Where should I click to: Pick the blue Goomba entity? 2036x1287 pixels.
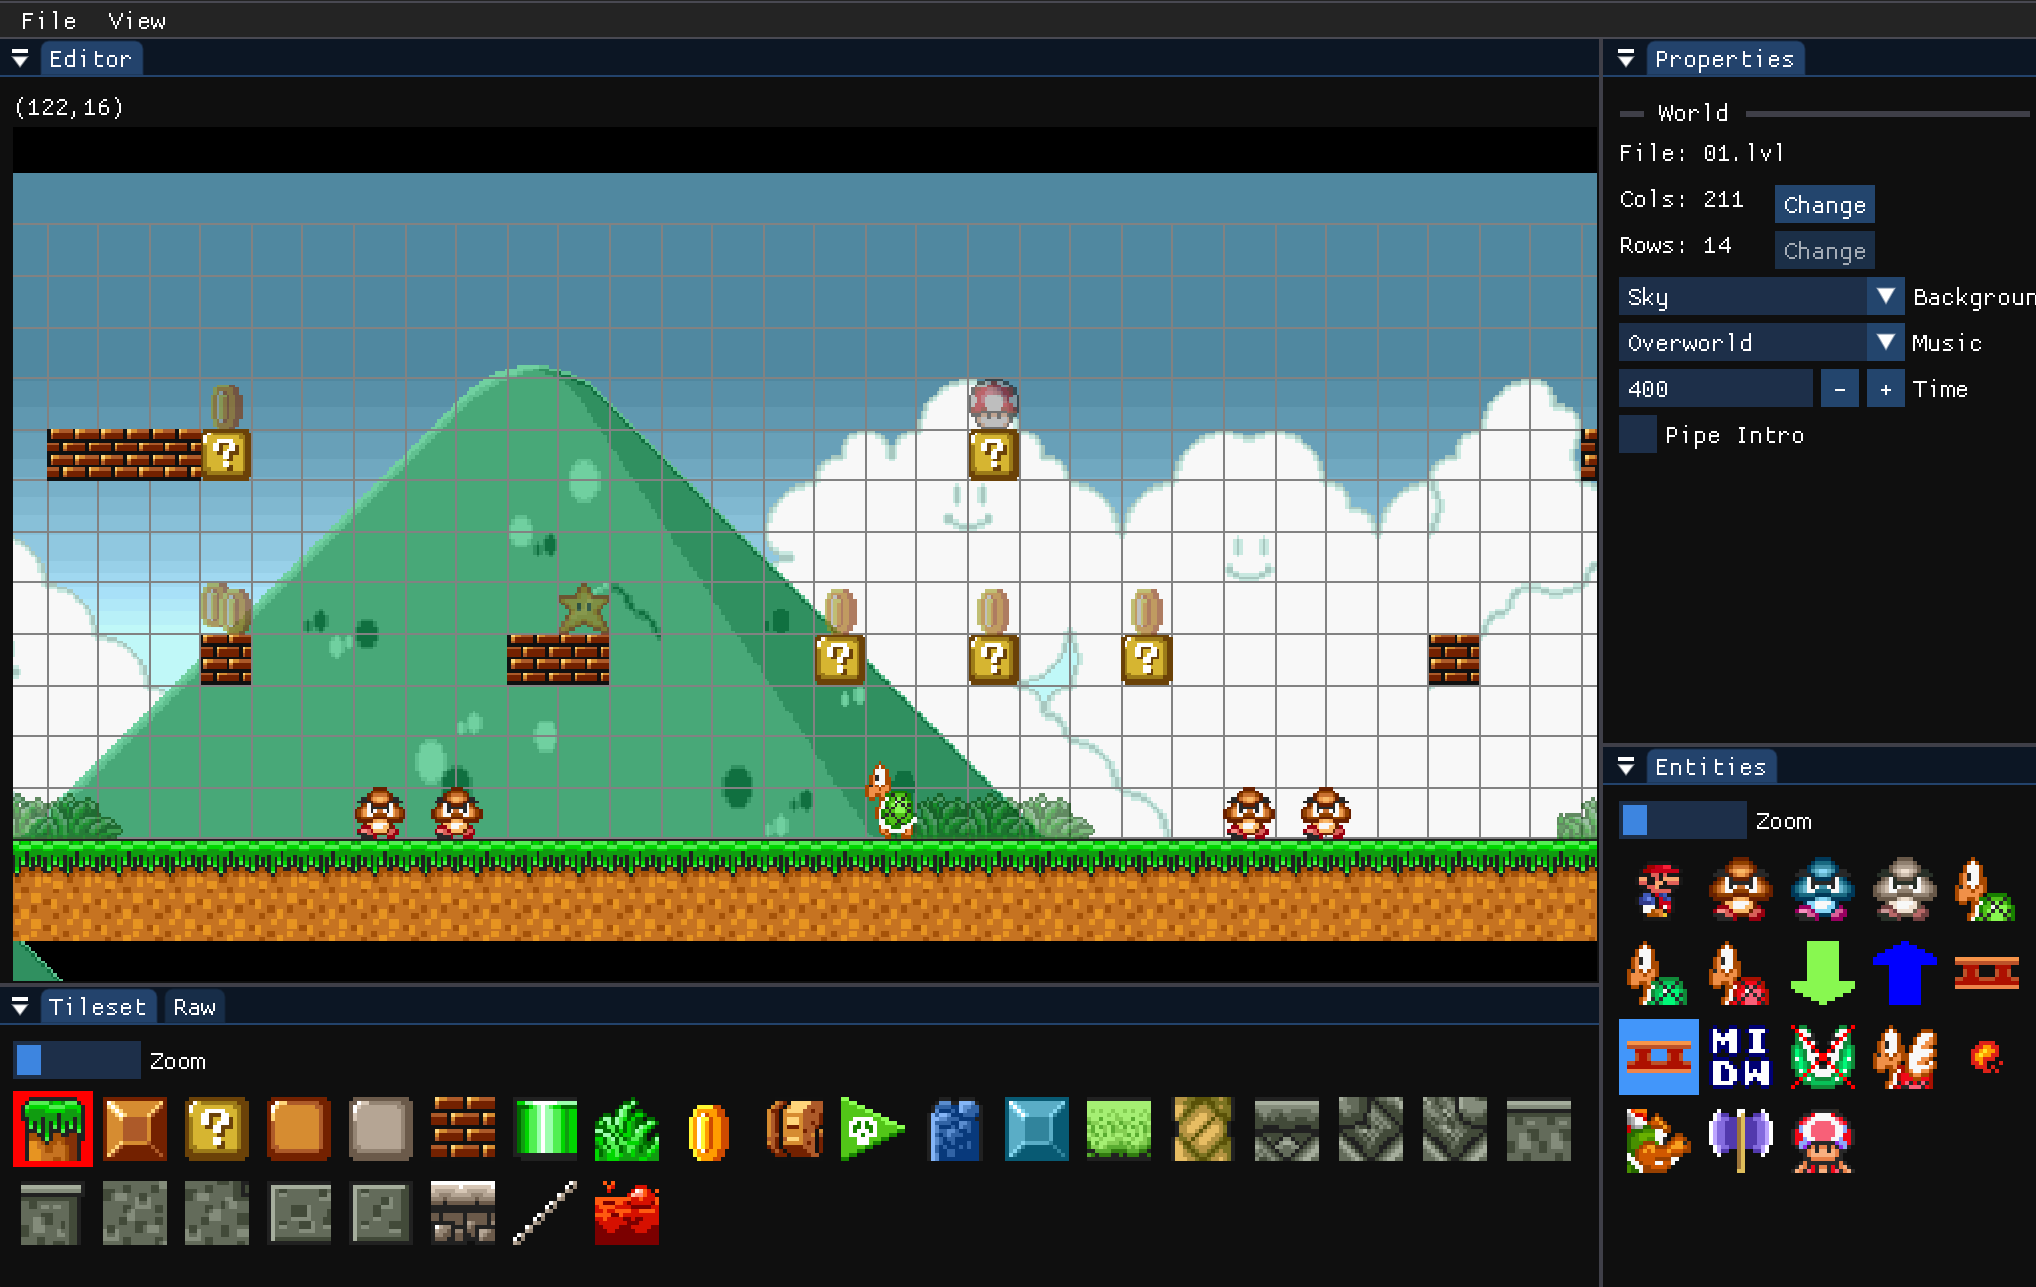coord(1822,889)
